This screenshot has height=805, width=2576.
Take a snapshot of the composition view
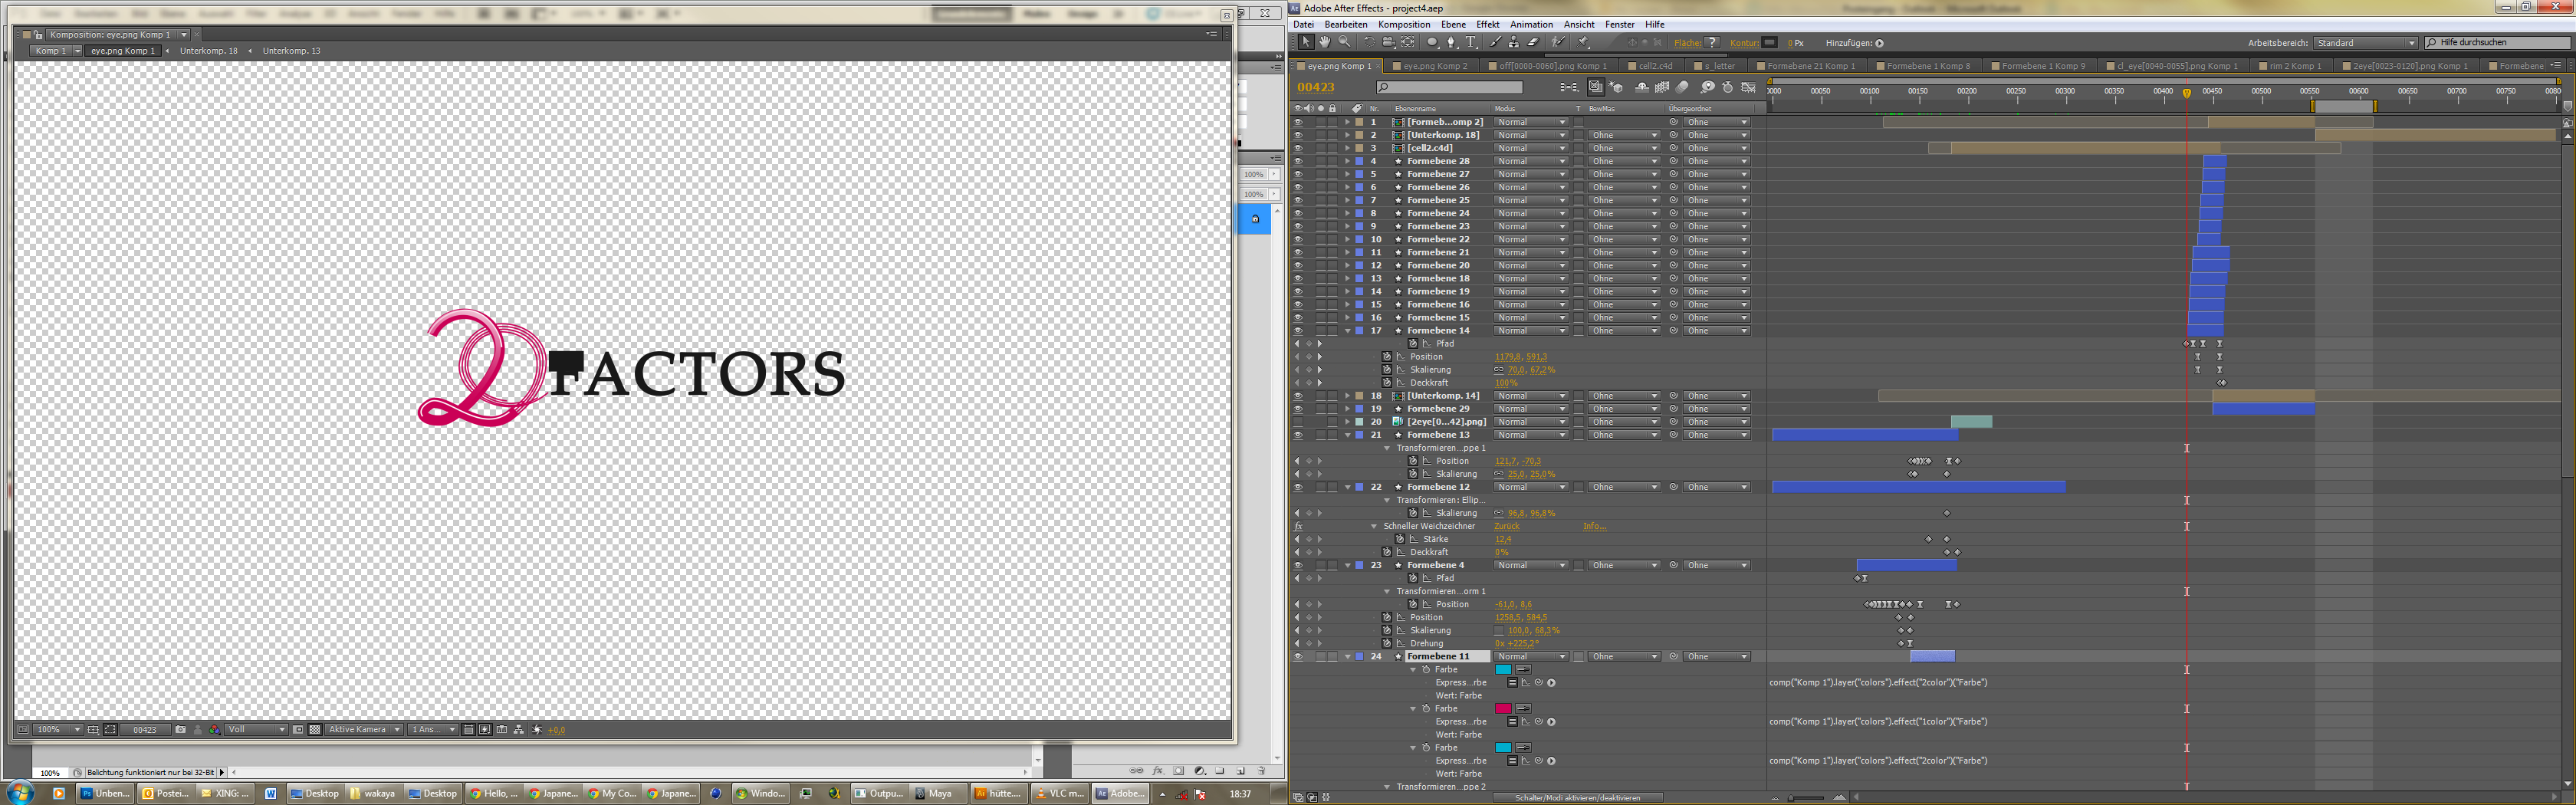click(x=180, y=730)
